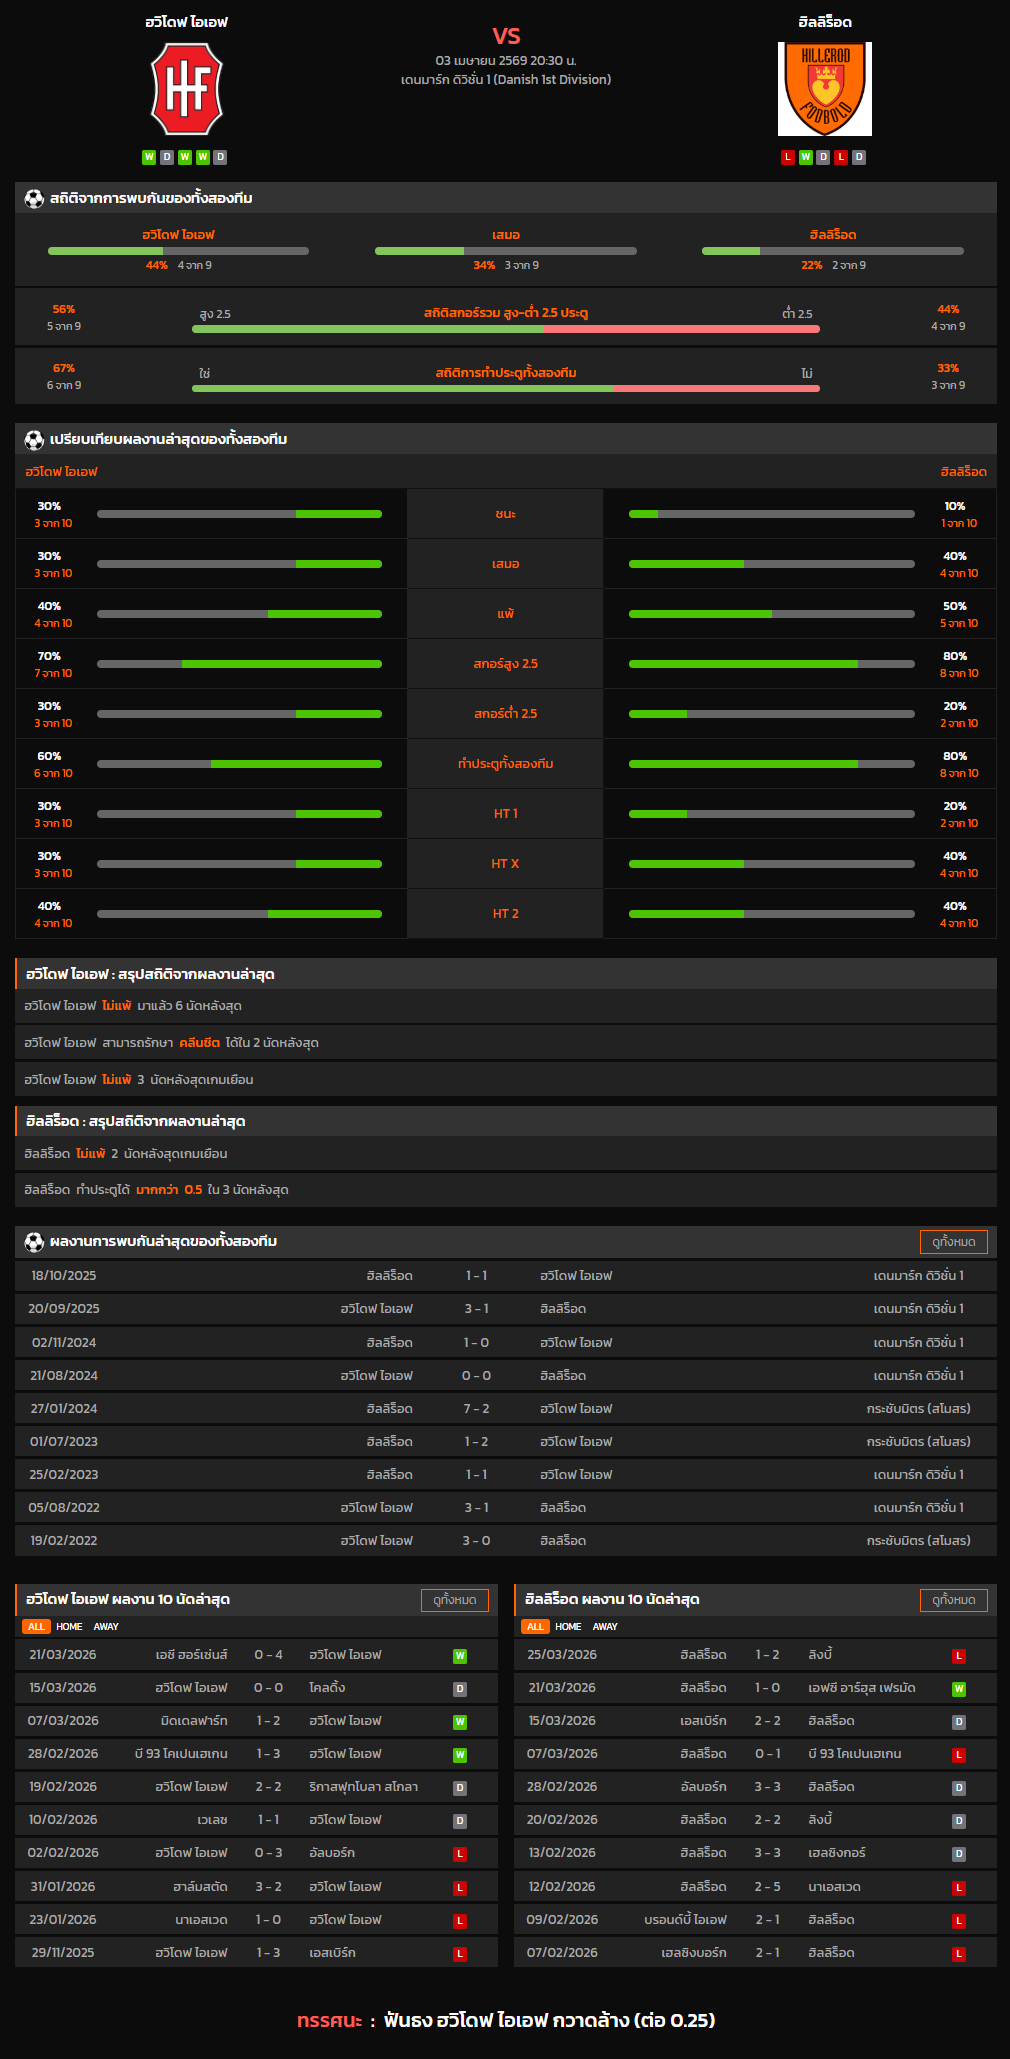Image resolution: width=1010 pixels, height=2059 pixels.
Task: Open 'ดูทั้งหมด' for Hvidovre last 10 matches
Action: [x=455, y=1599]
